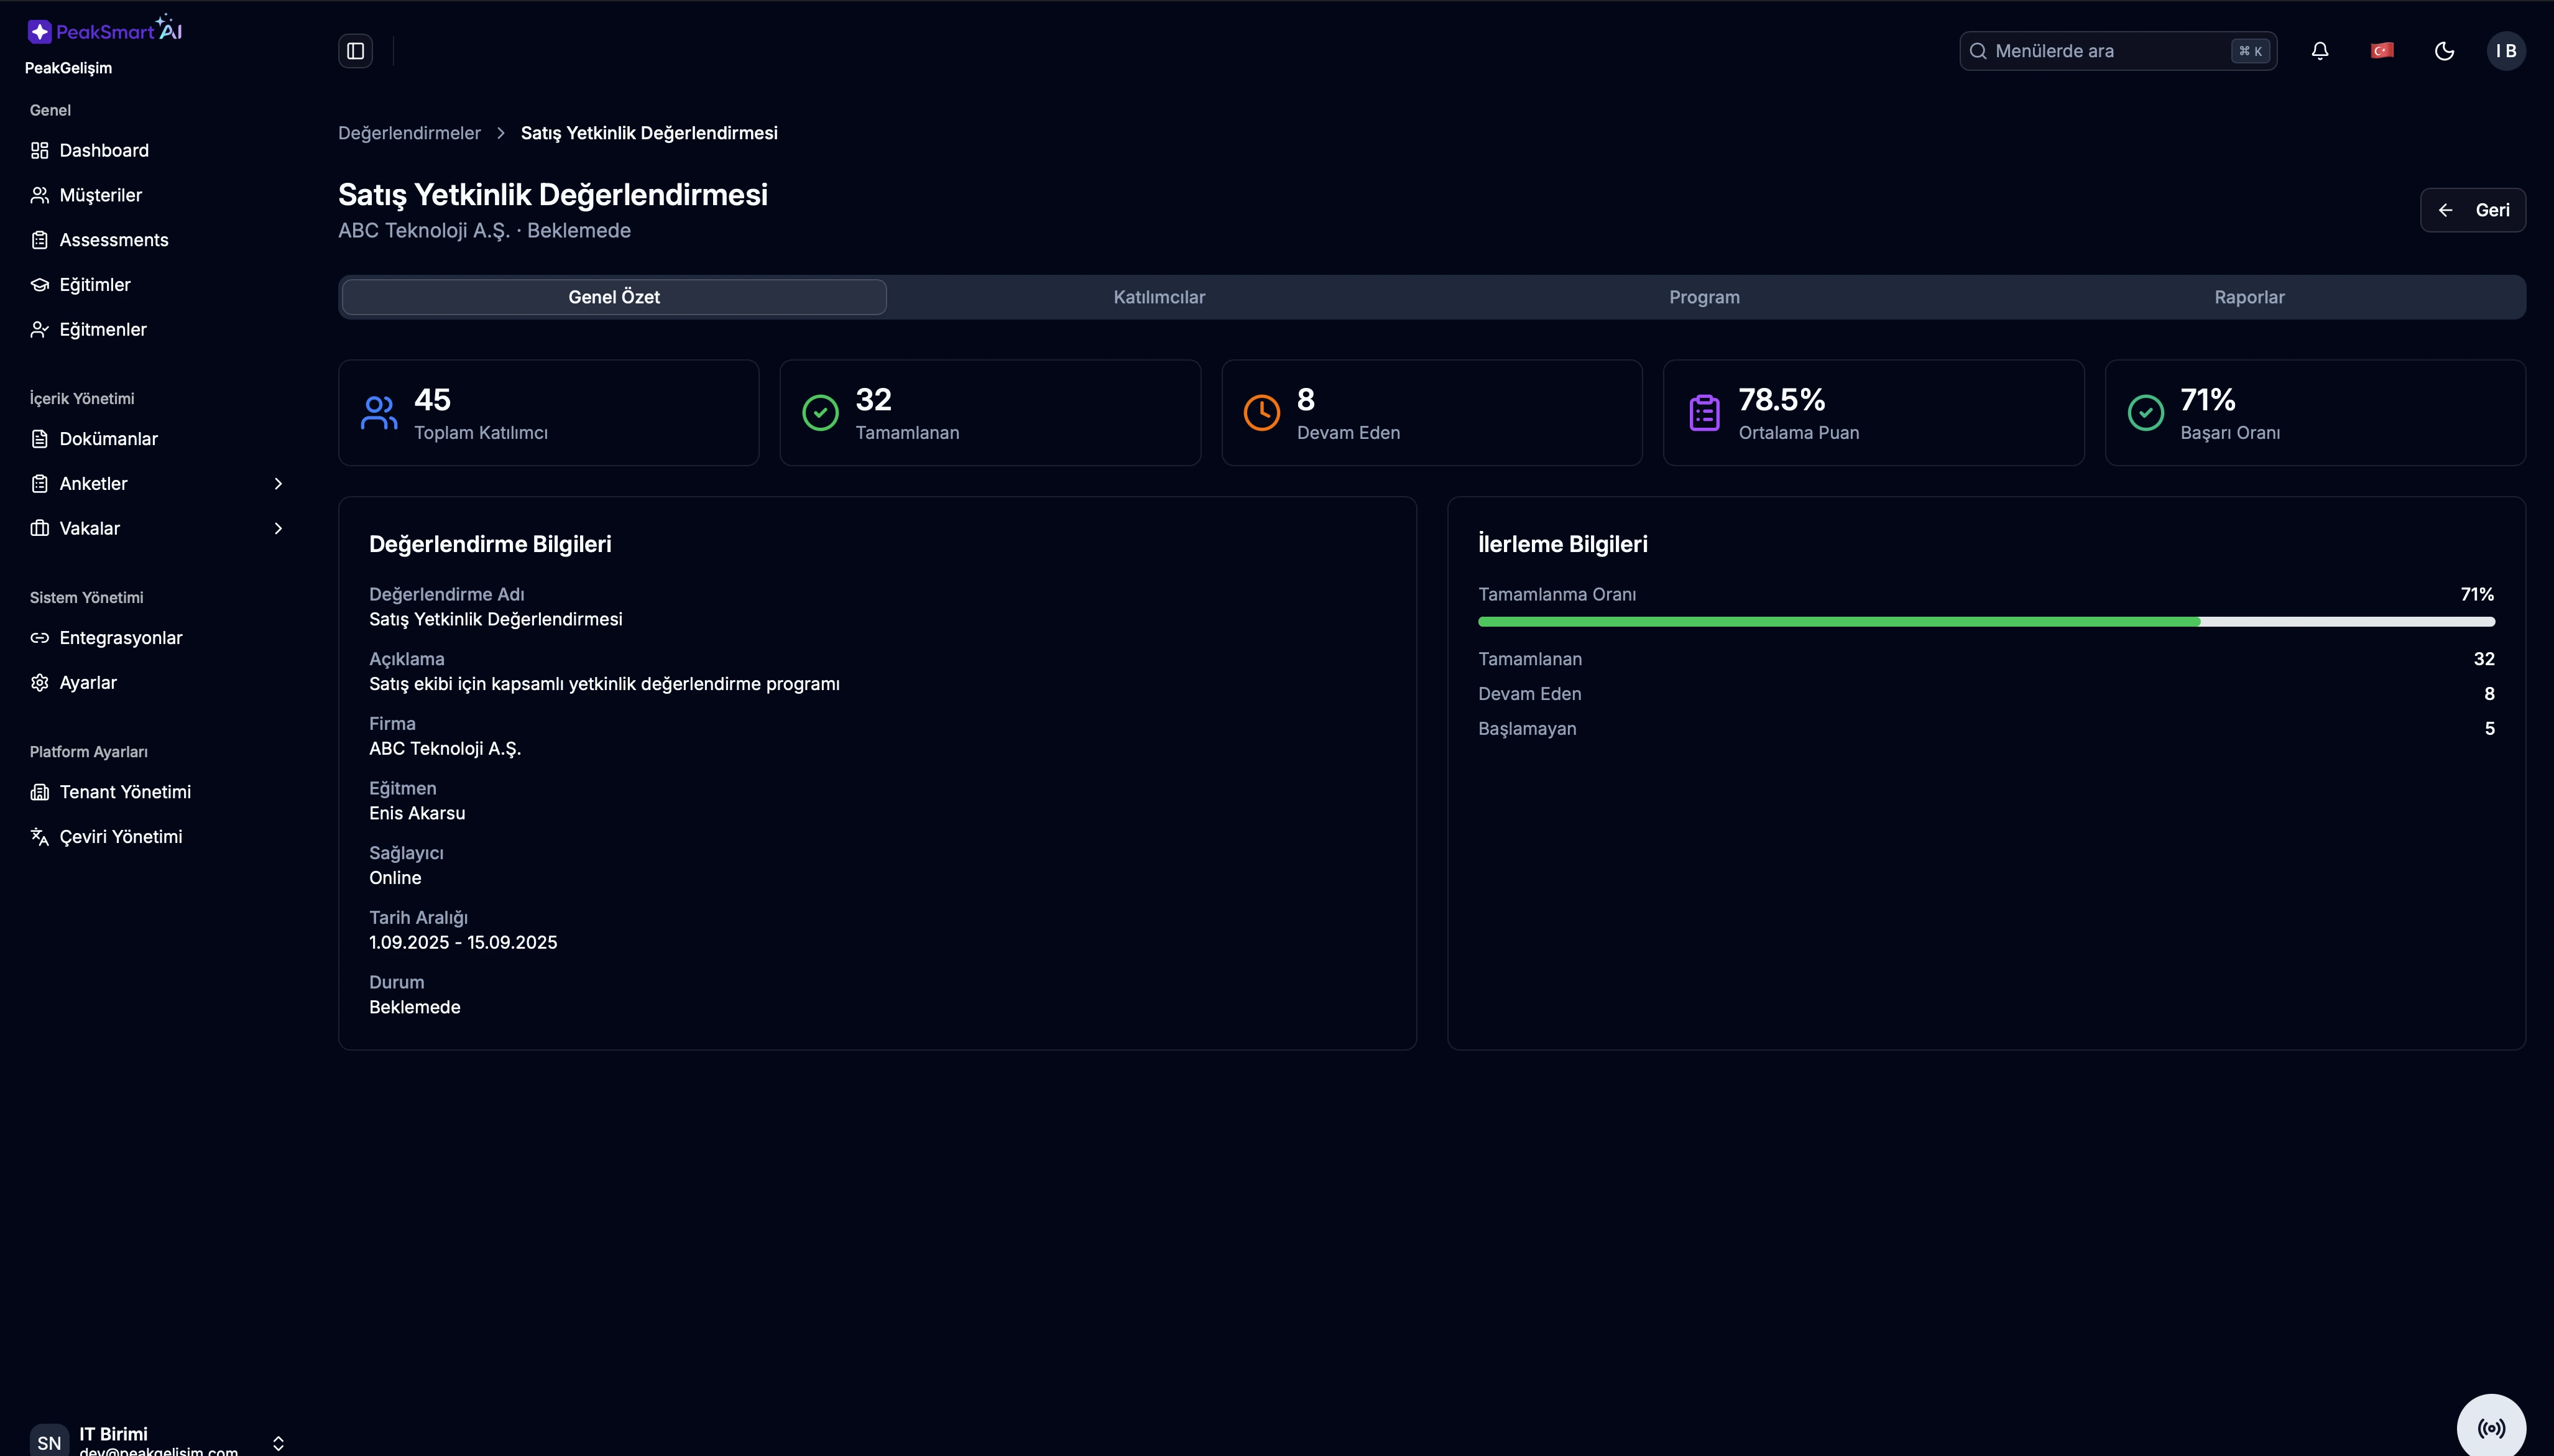Viewport: 2554px width, 1456px height.
Task: Open Ayarlar settings page
Action: point(88,683)
